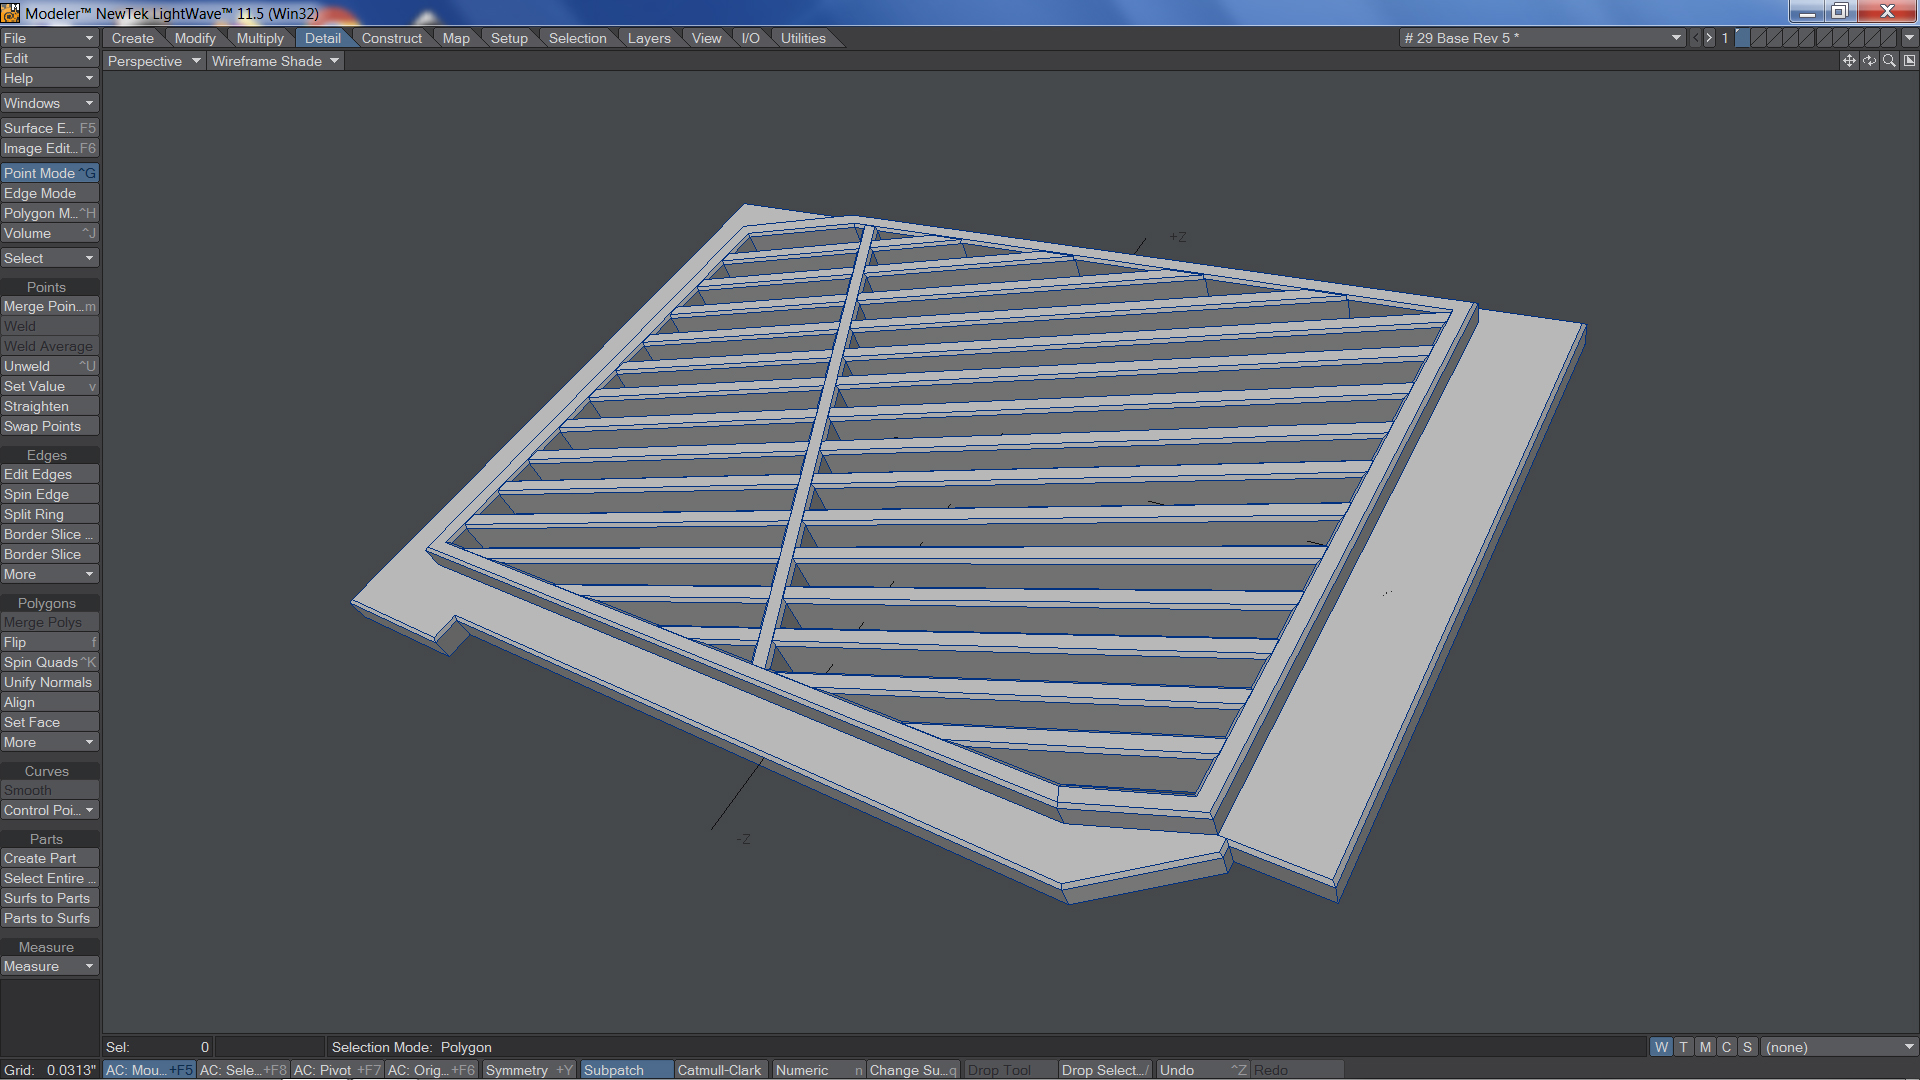Click the viewport maximize toggle icon
Viewport: 1920px width, 1080px height.
[1909, 61]
